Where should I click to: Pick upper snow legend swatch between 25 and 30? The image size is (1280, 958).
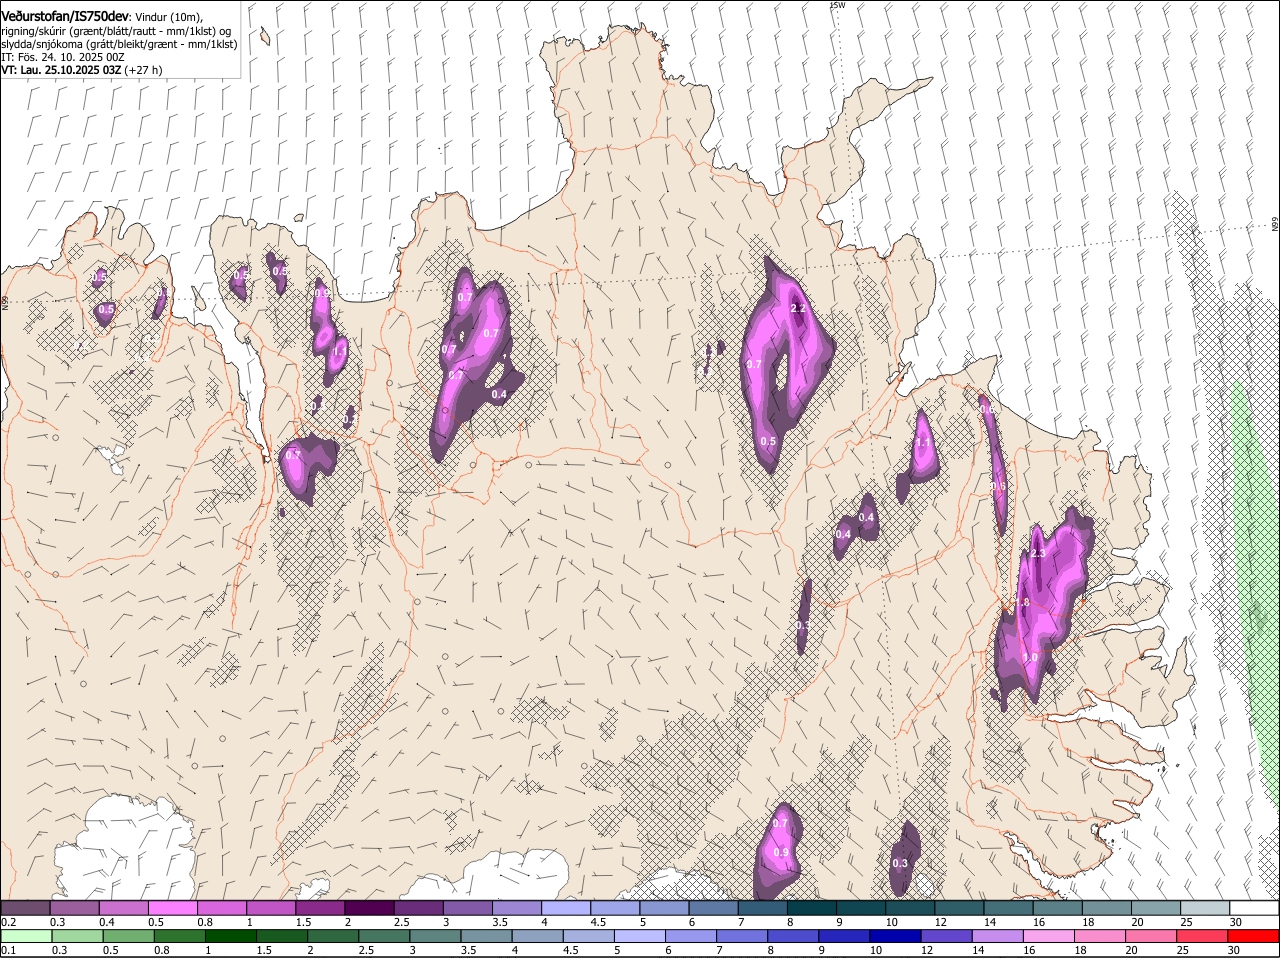coord(1205,907)
